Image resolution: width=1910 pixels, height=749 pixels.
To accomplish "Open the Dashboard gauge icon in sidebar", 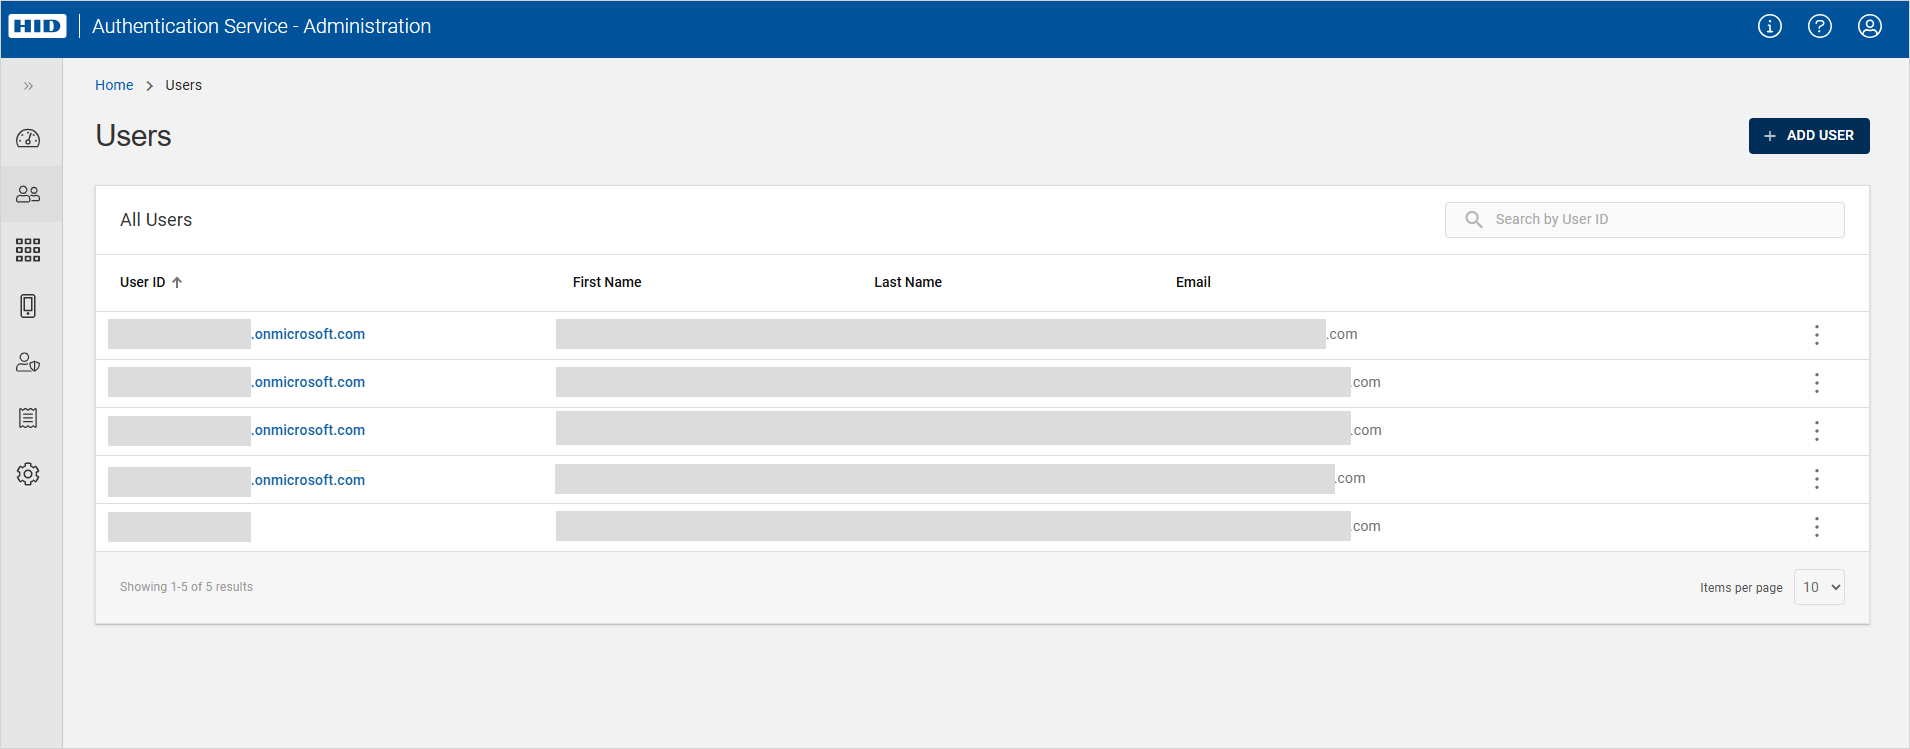I will 28,138.
